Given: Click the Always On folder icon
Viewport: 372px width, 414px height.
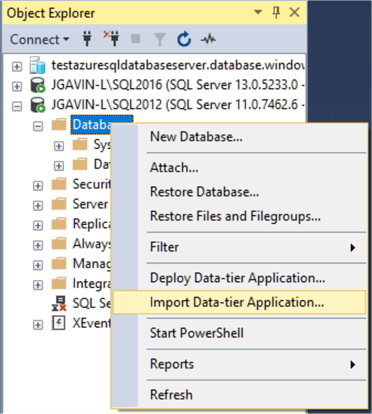Looking at the screenshot, I should pos(59,244).
